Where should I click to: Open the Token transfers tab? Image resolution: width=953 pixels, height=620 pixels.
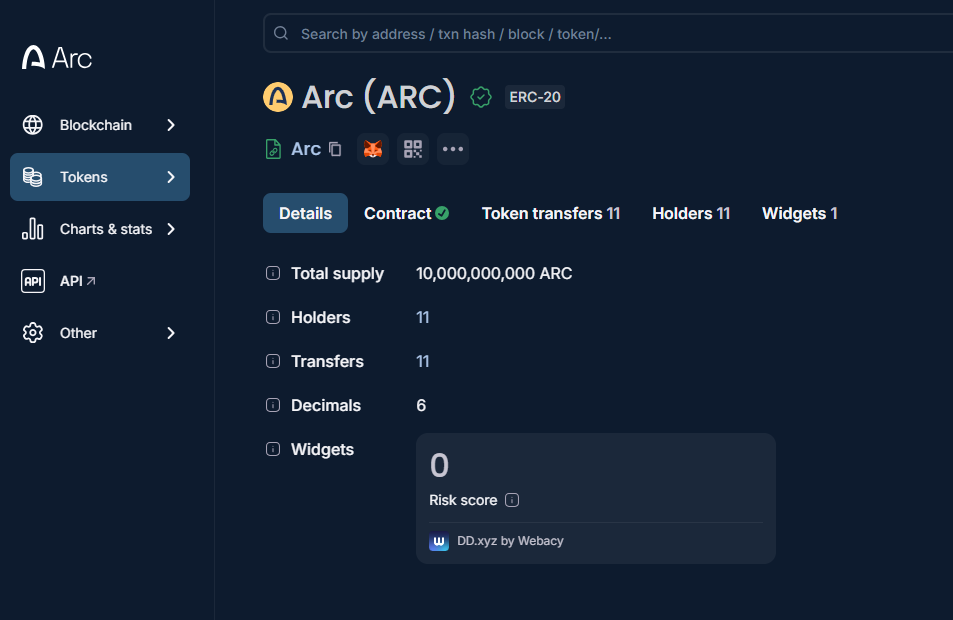point(551,213)
